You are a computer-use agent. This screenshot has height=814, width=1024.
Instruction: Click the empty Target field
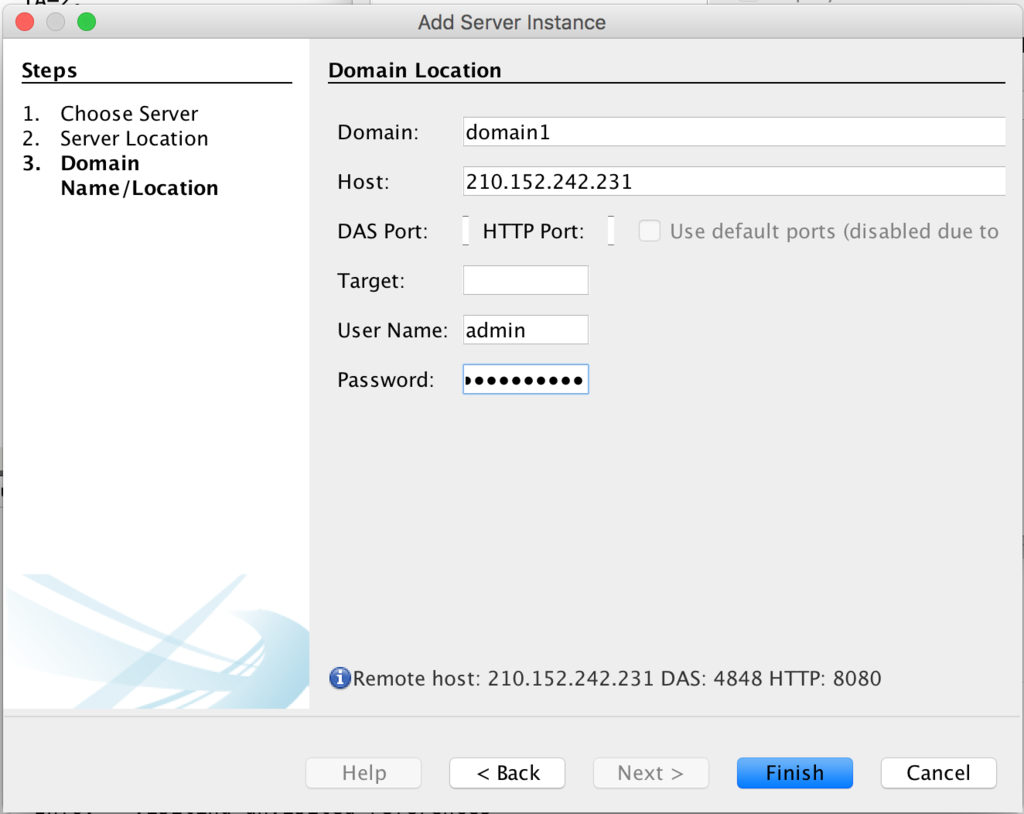point(526,280)
